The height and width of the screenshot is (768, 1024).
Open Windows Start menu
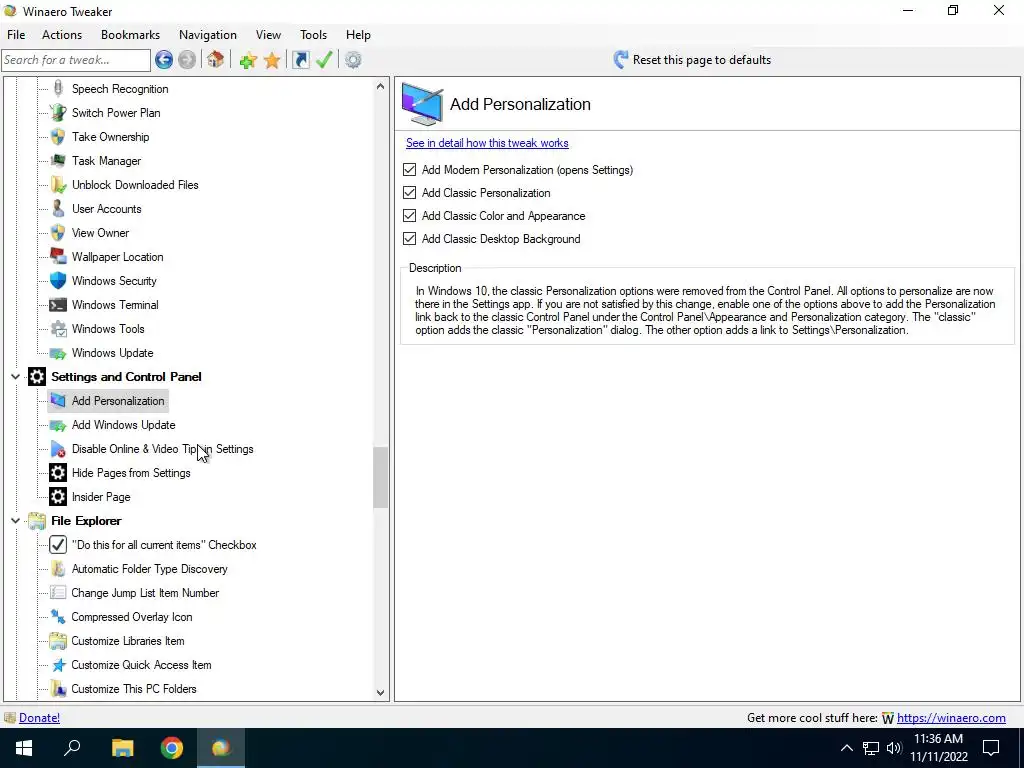tap(24, 748)
